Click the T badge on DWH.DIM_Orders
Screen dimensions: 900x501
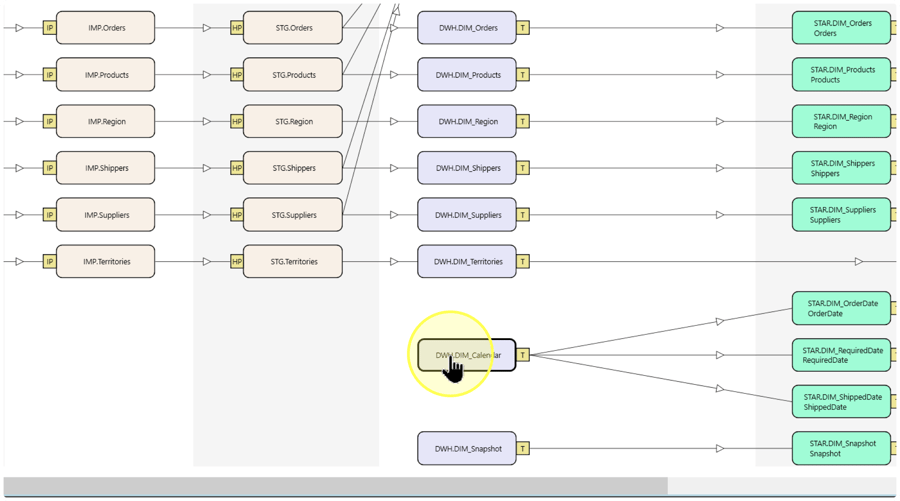click(x=523, y=28)
